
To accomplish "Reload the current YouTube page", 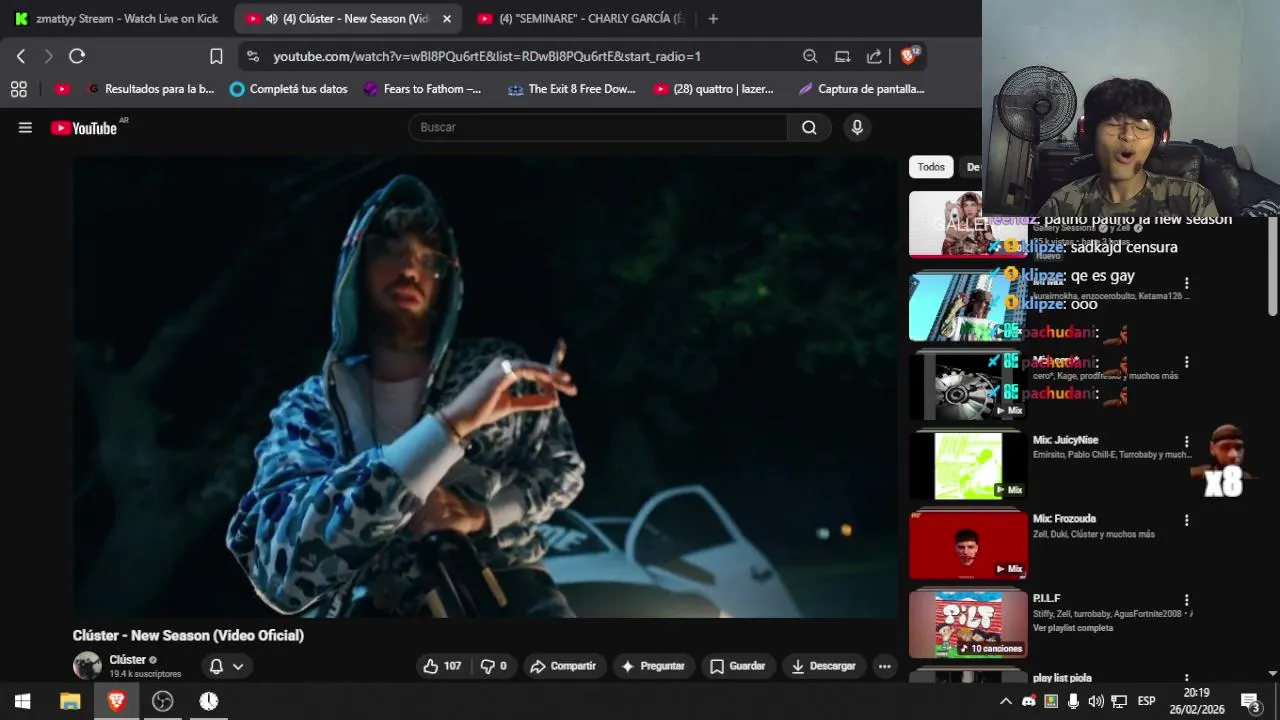I will pos(77,57).
